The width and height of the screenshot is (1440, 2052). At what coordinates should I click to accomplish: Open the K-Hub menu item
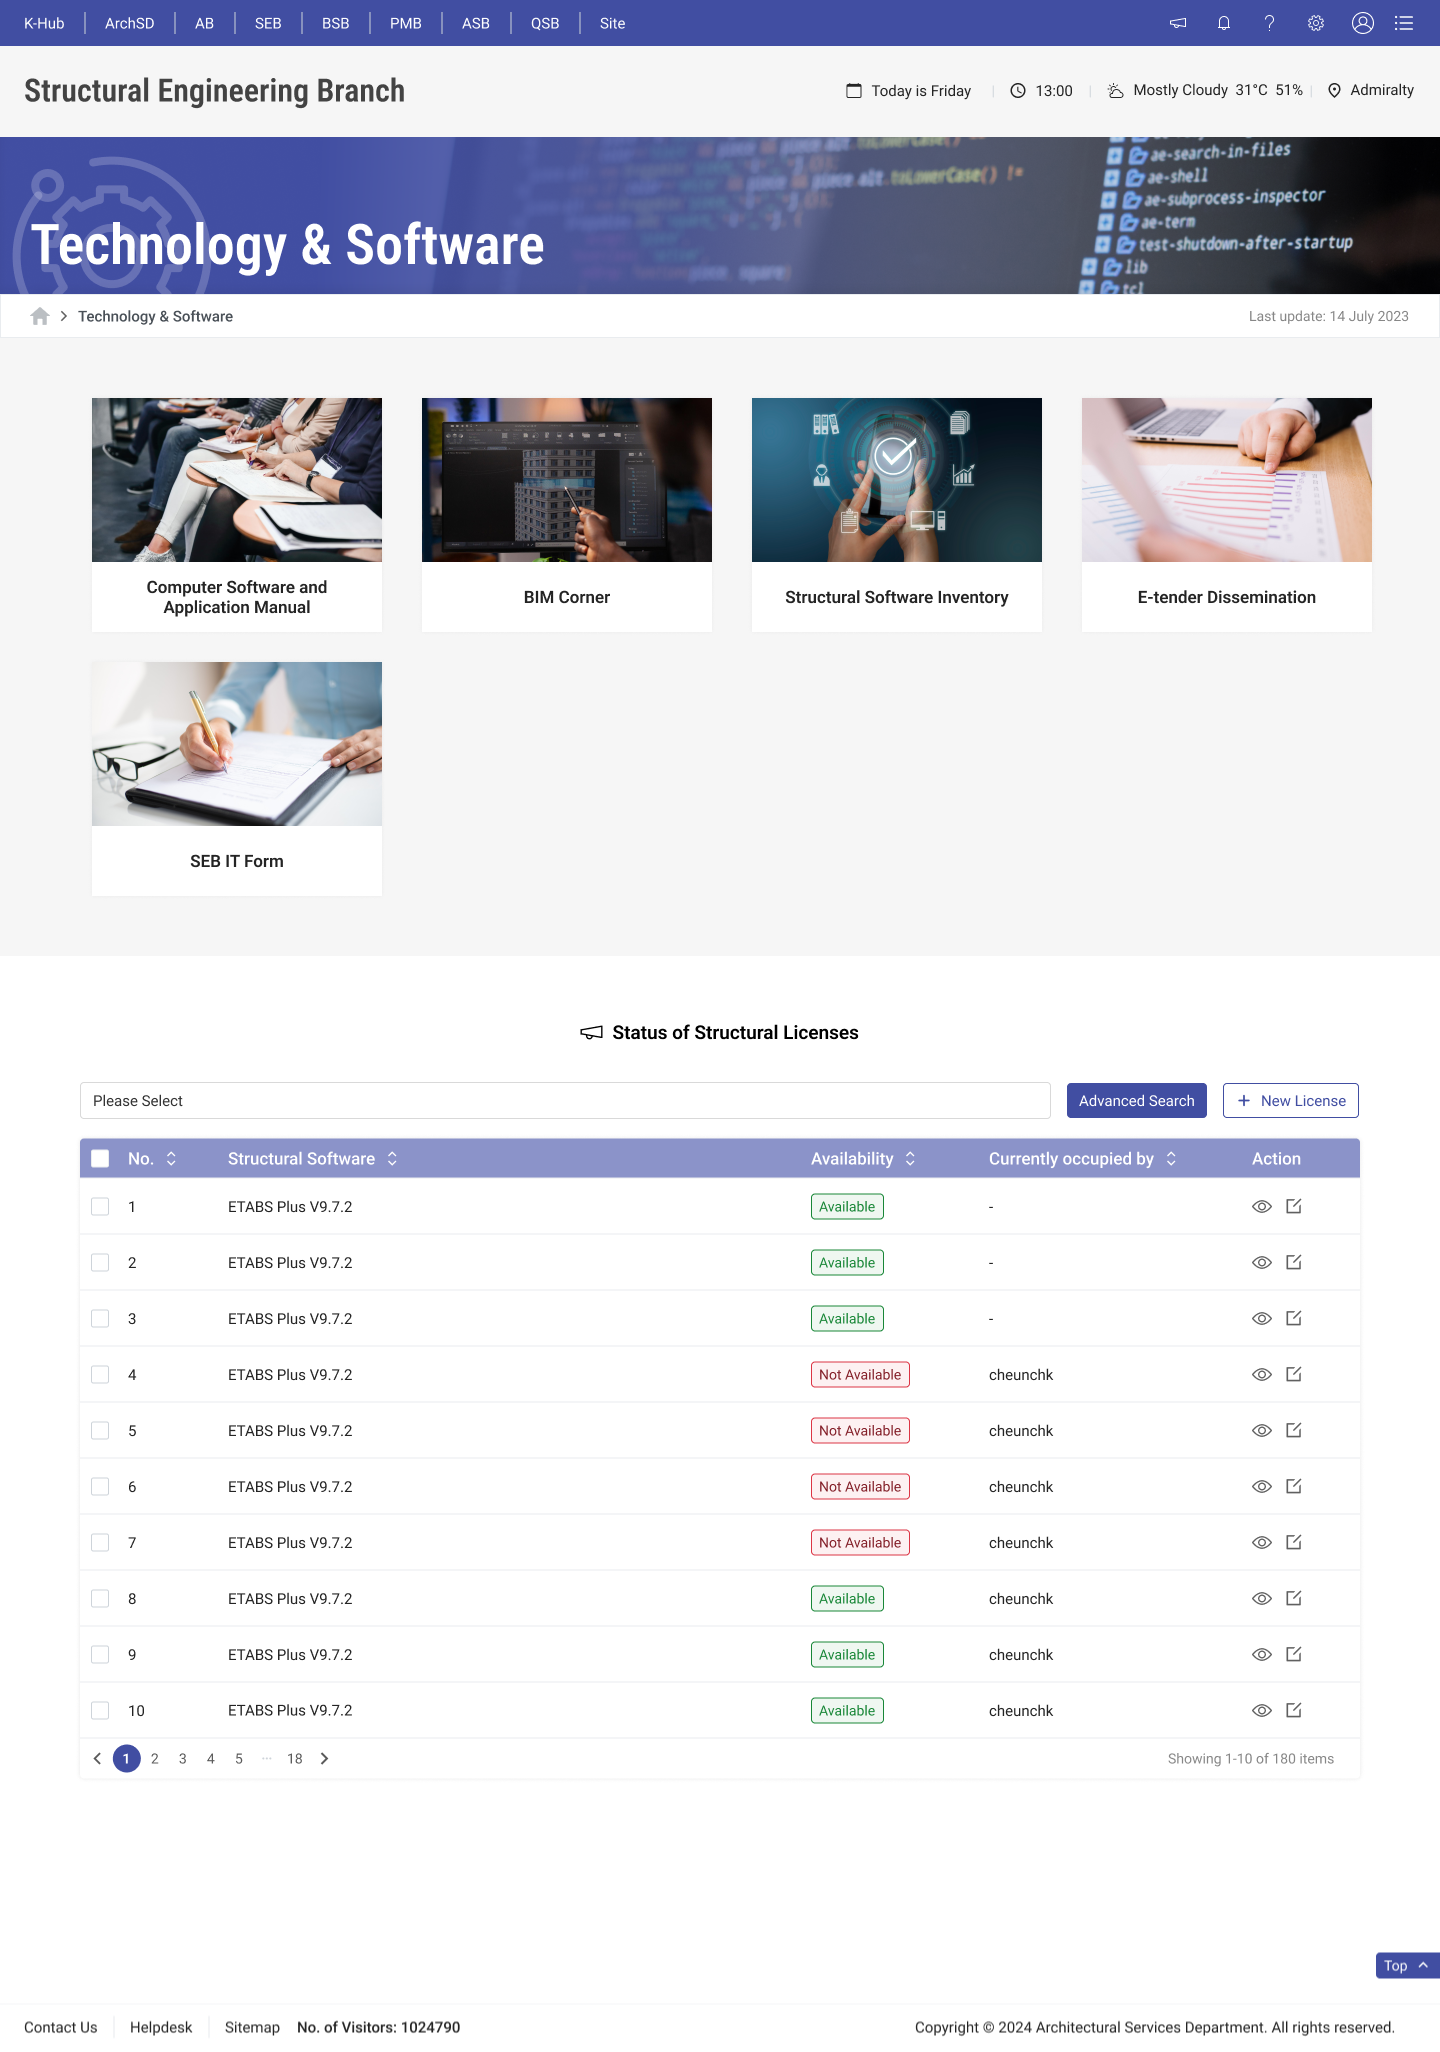44,23
